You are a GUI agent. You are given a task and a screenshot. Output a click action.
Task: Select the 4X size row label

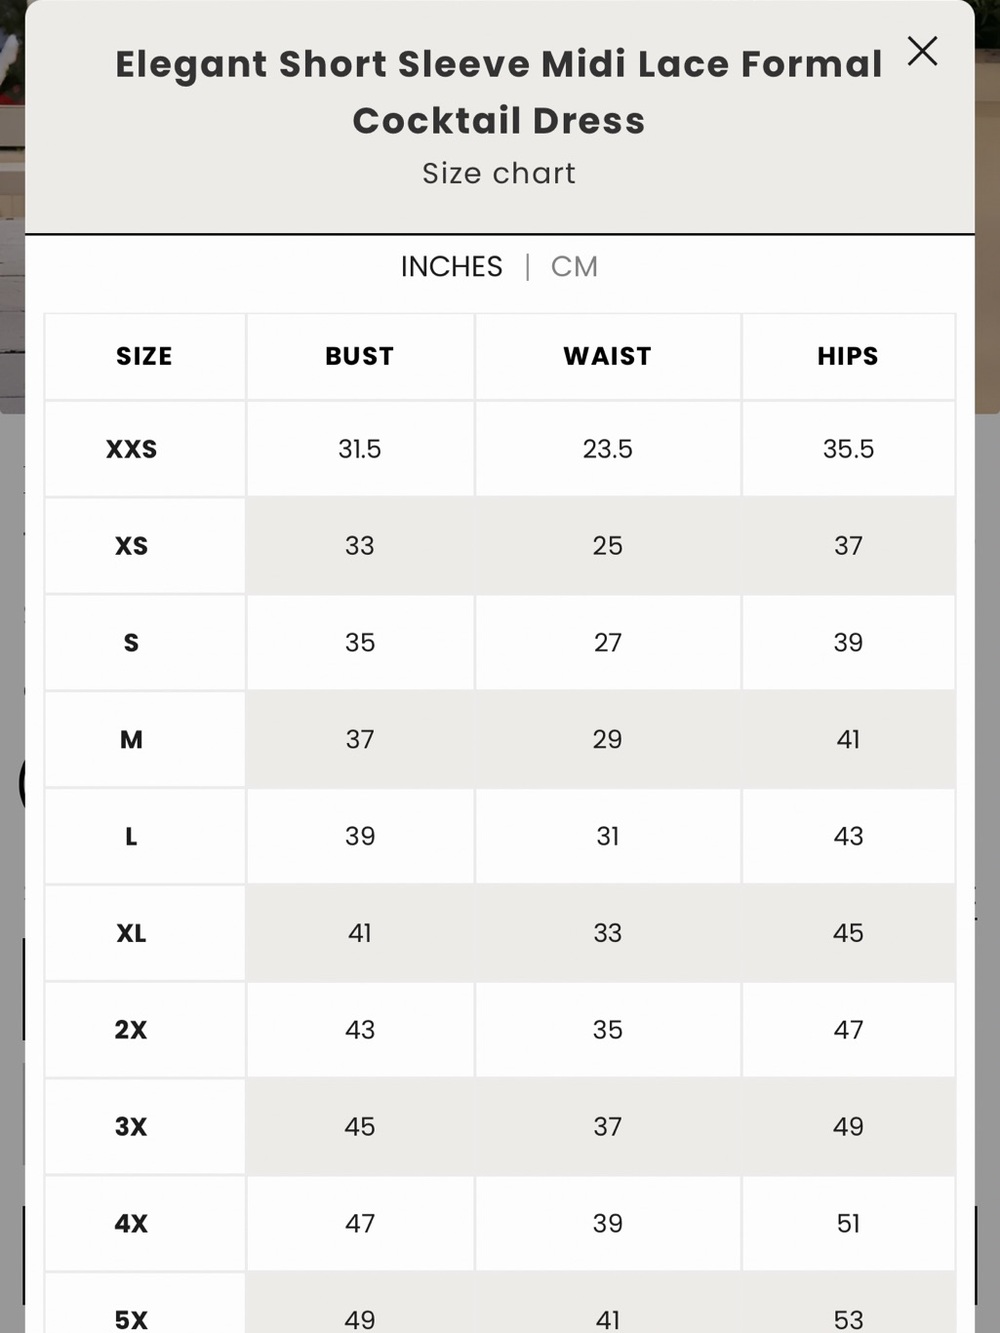[x=131, y=1224]
